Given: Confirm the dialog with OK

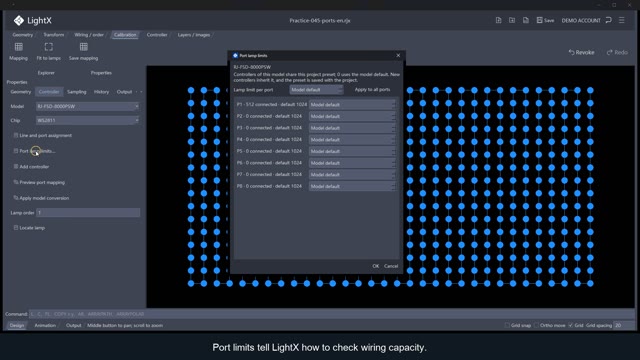Looking at the screenshot, I should (376, 266).
